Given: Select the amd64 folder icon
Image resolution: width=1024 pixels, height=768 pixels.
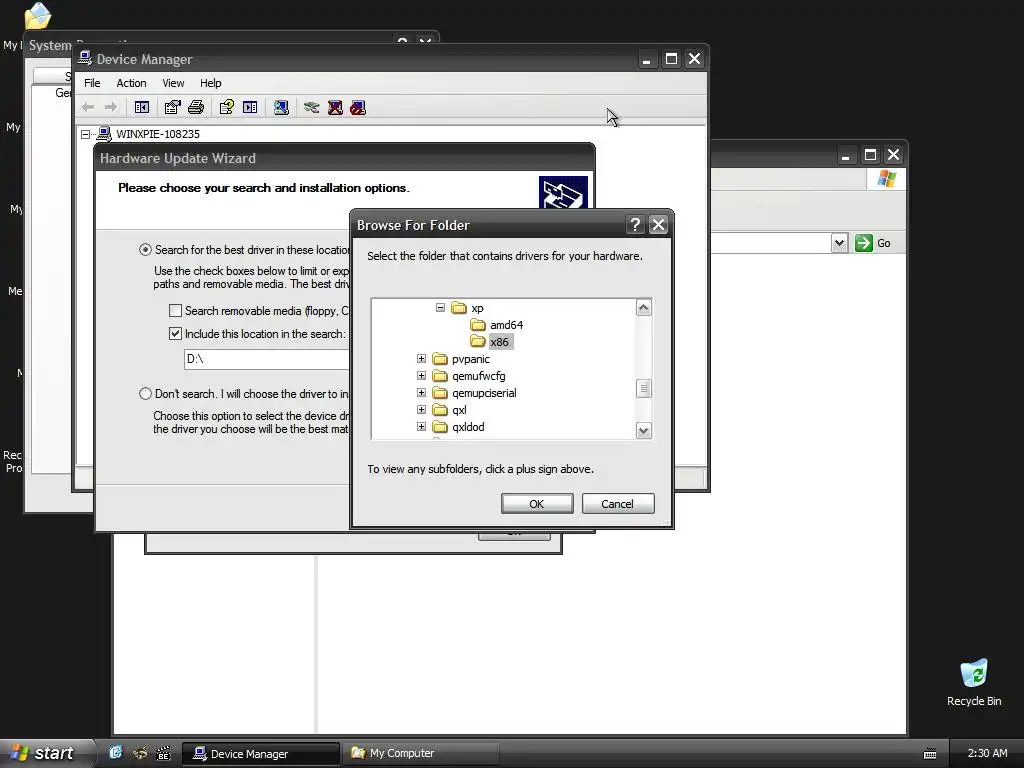Looking at the screenshot, I should point(478,325).
